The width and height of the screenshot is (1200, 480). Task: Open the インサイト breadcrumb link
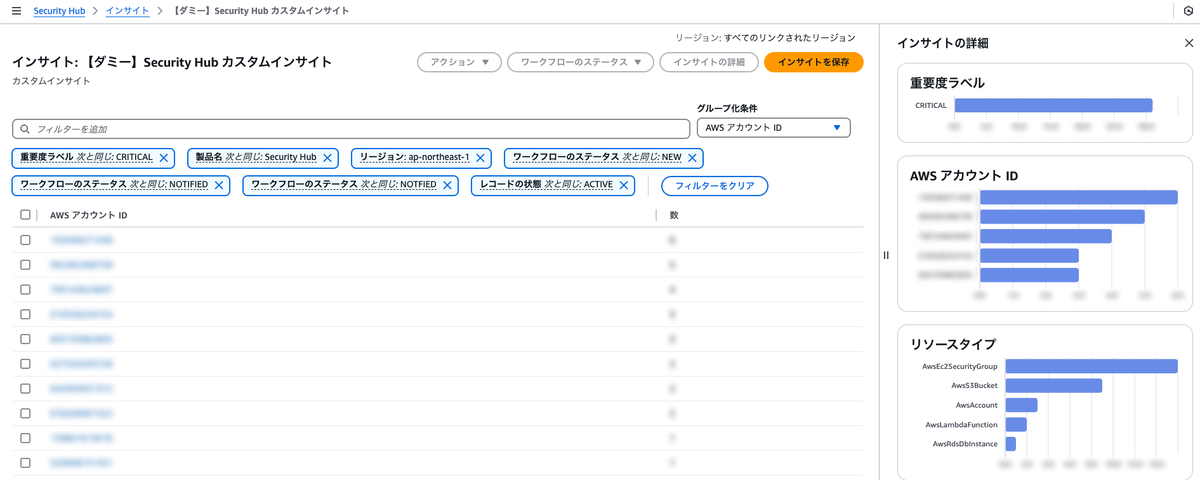click(127, 9)
